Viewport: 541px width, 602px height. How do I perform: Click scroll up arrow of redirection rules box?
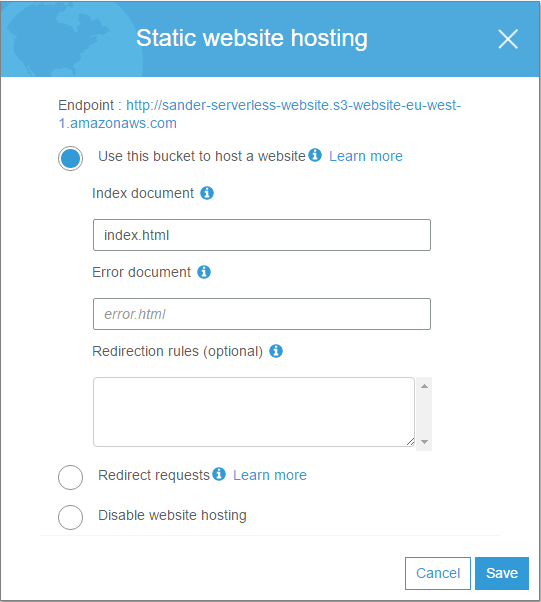click(x=424, y=386)
